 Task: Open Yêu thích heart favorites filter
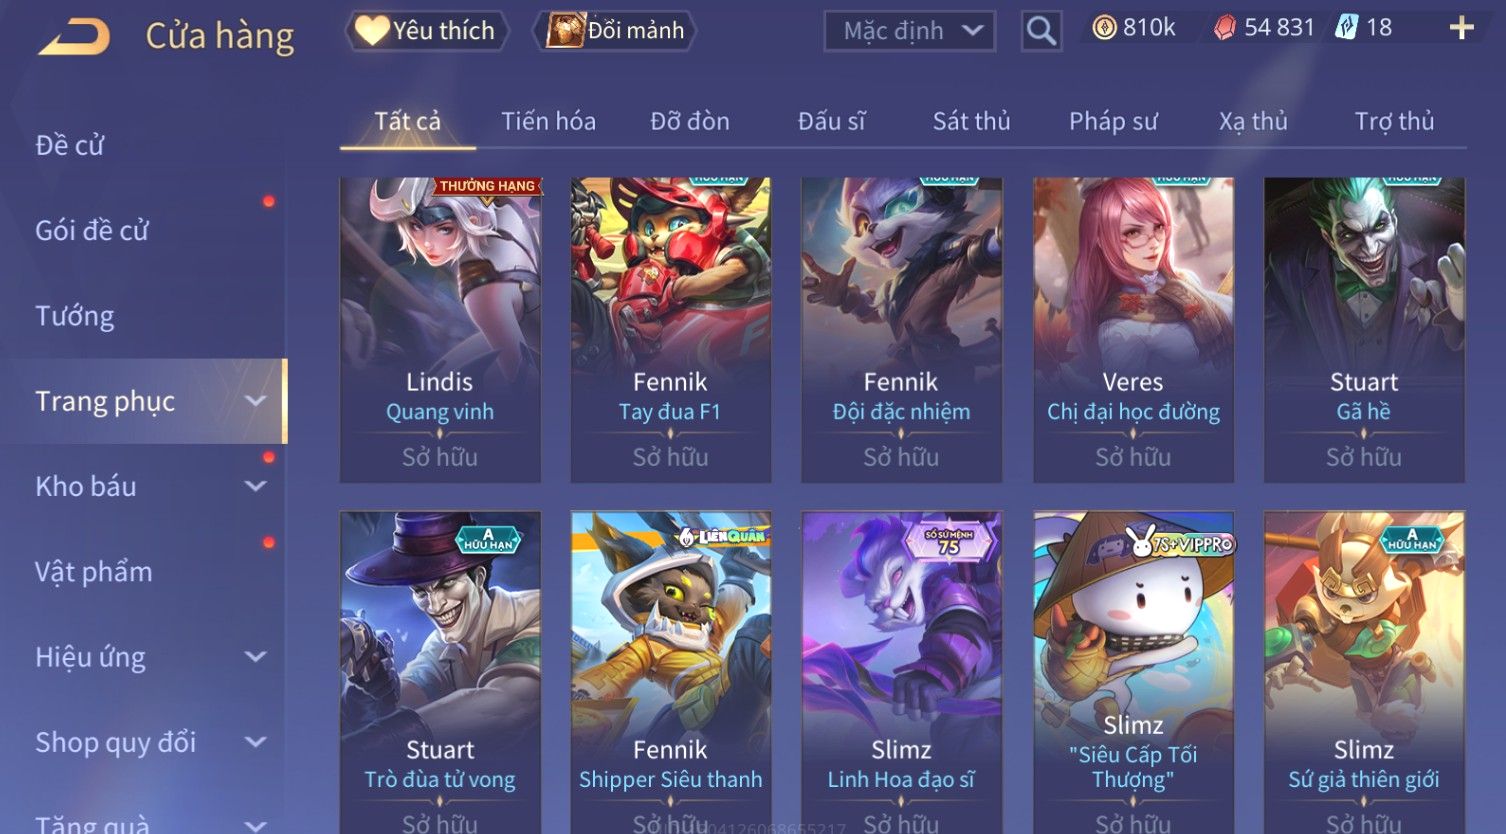(x=426, y=31)
